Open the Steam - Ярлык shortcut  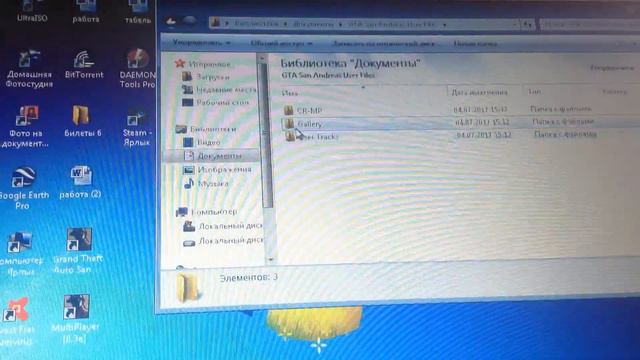click(x=136, y=128)
